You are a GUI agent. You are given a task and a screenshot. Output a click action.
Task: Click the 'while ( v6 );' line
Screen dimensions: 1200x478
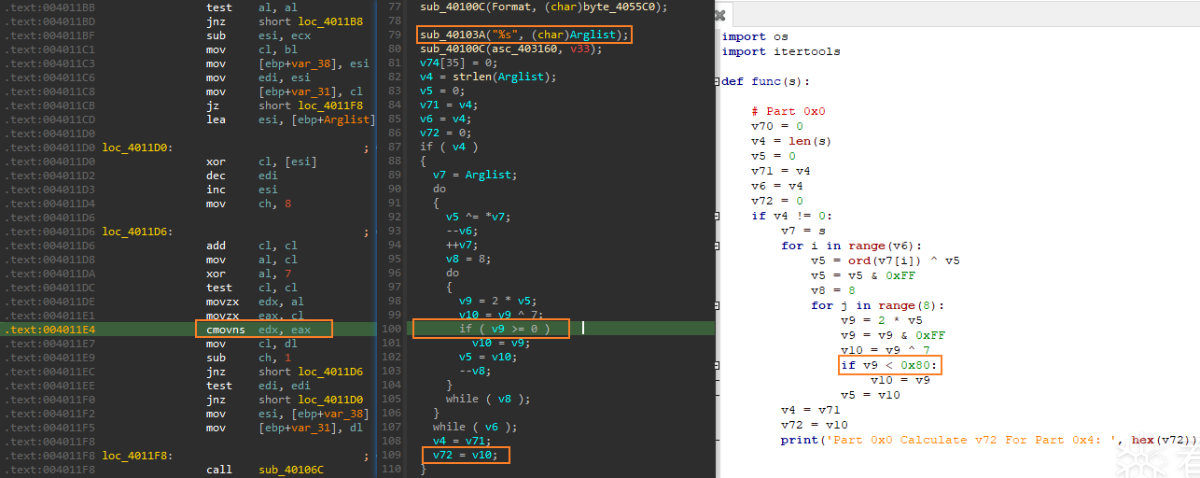click(475, 426)
